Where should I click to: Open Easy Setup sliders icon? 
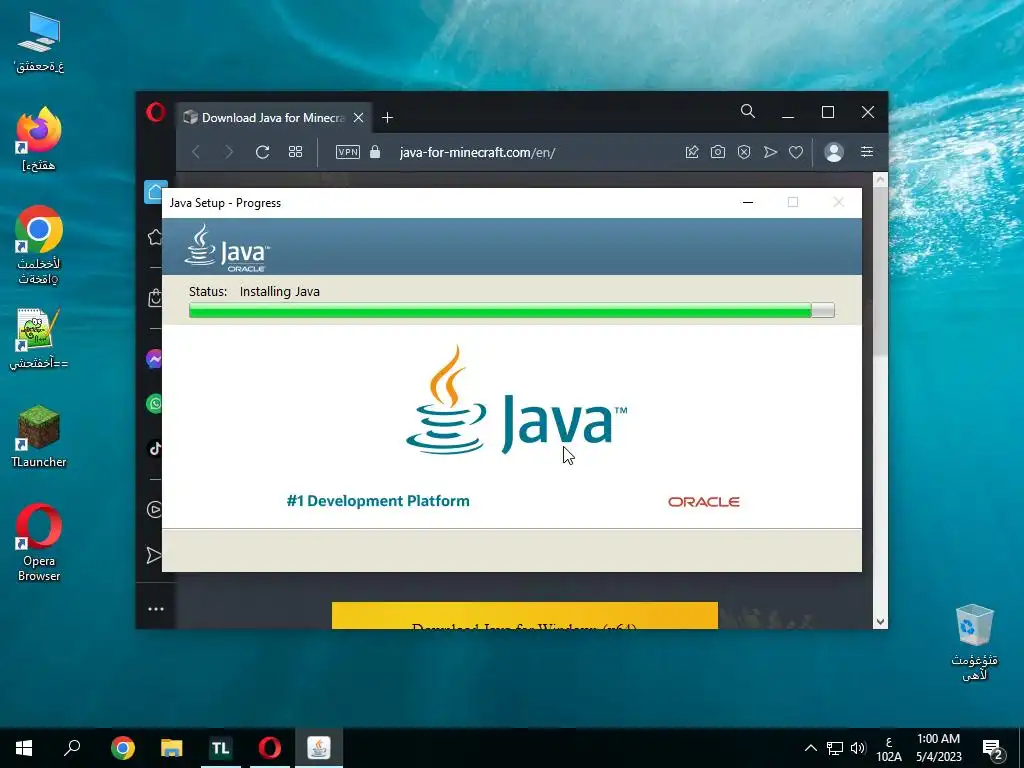[867, 152]
